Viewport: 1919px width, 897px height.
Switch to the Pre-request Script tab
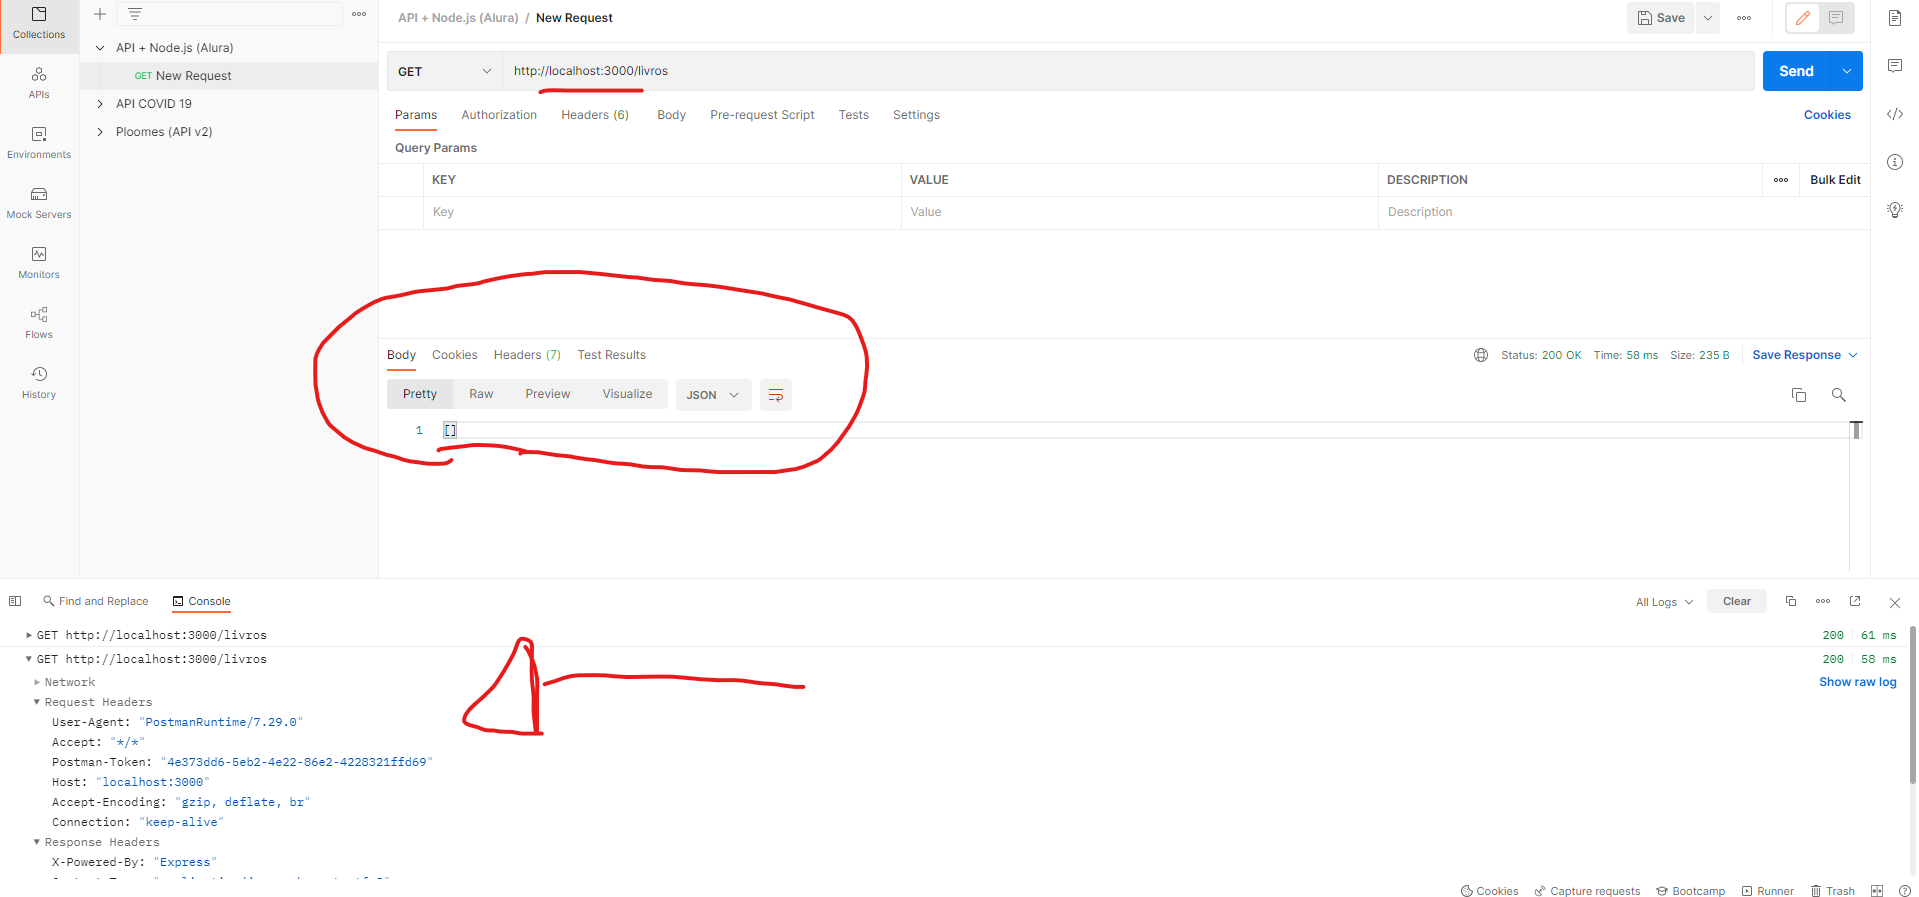click(762, 115)
